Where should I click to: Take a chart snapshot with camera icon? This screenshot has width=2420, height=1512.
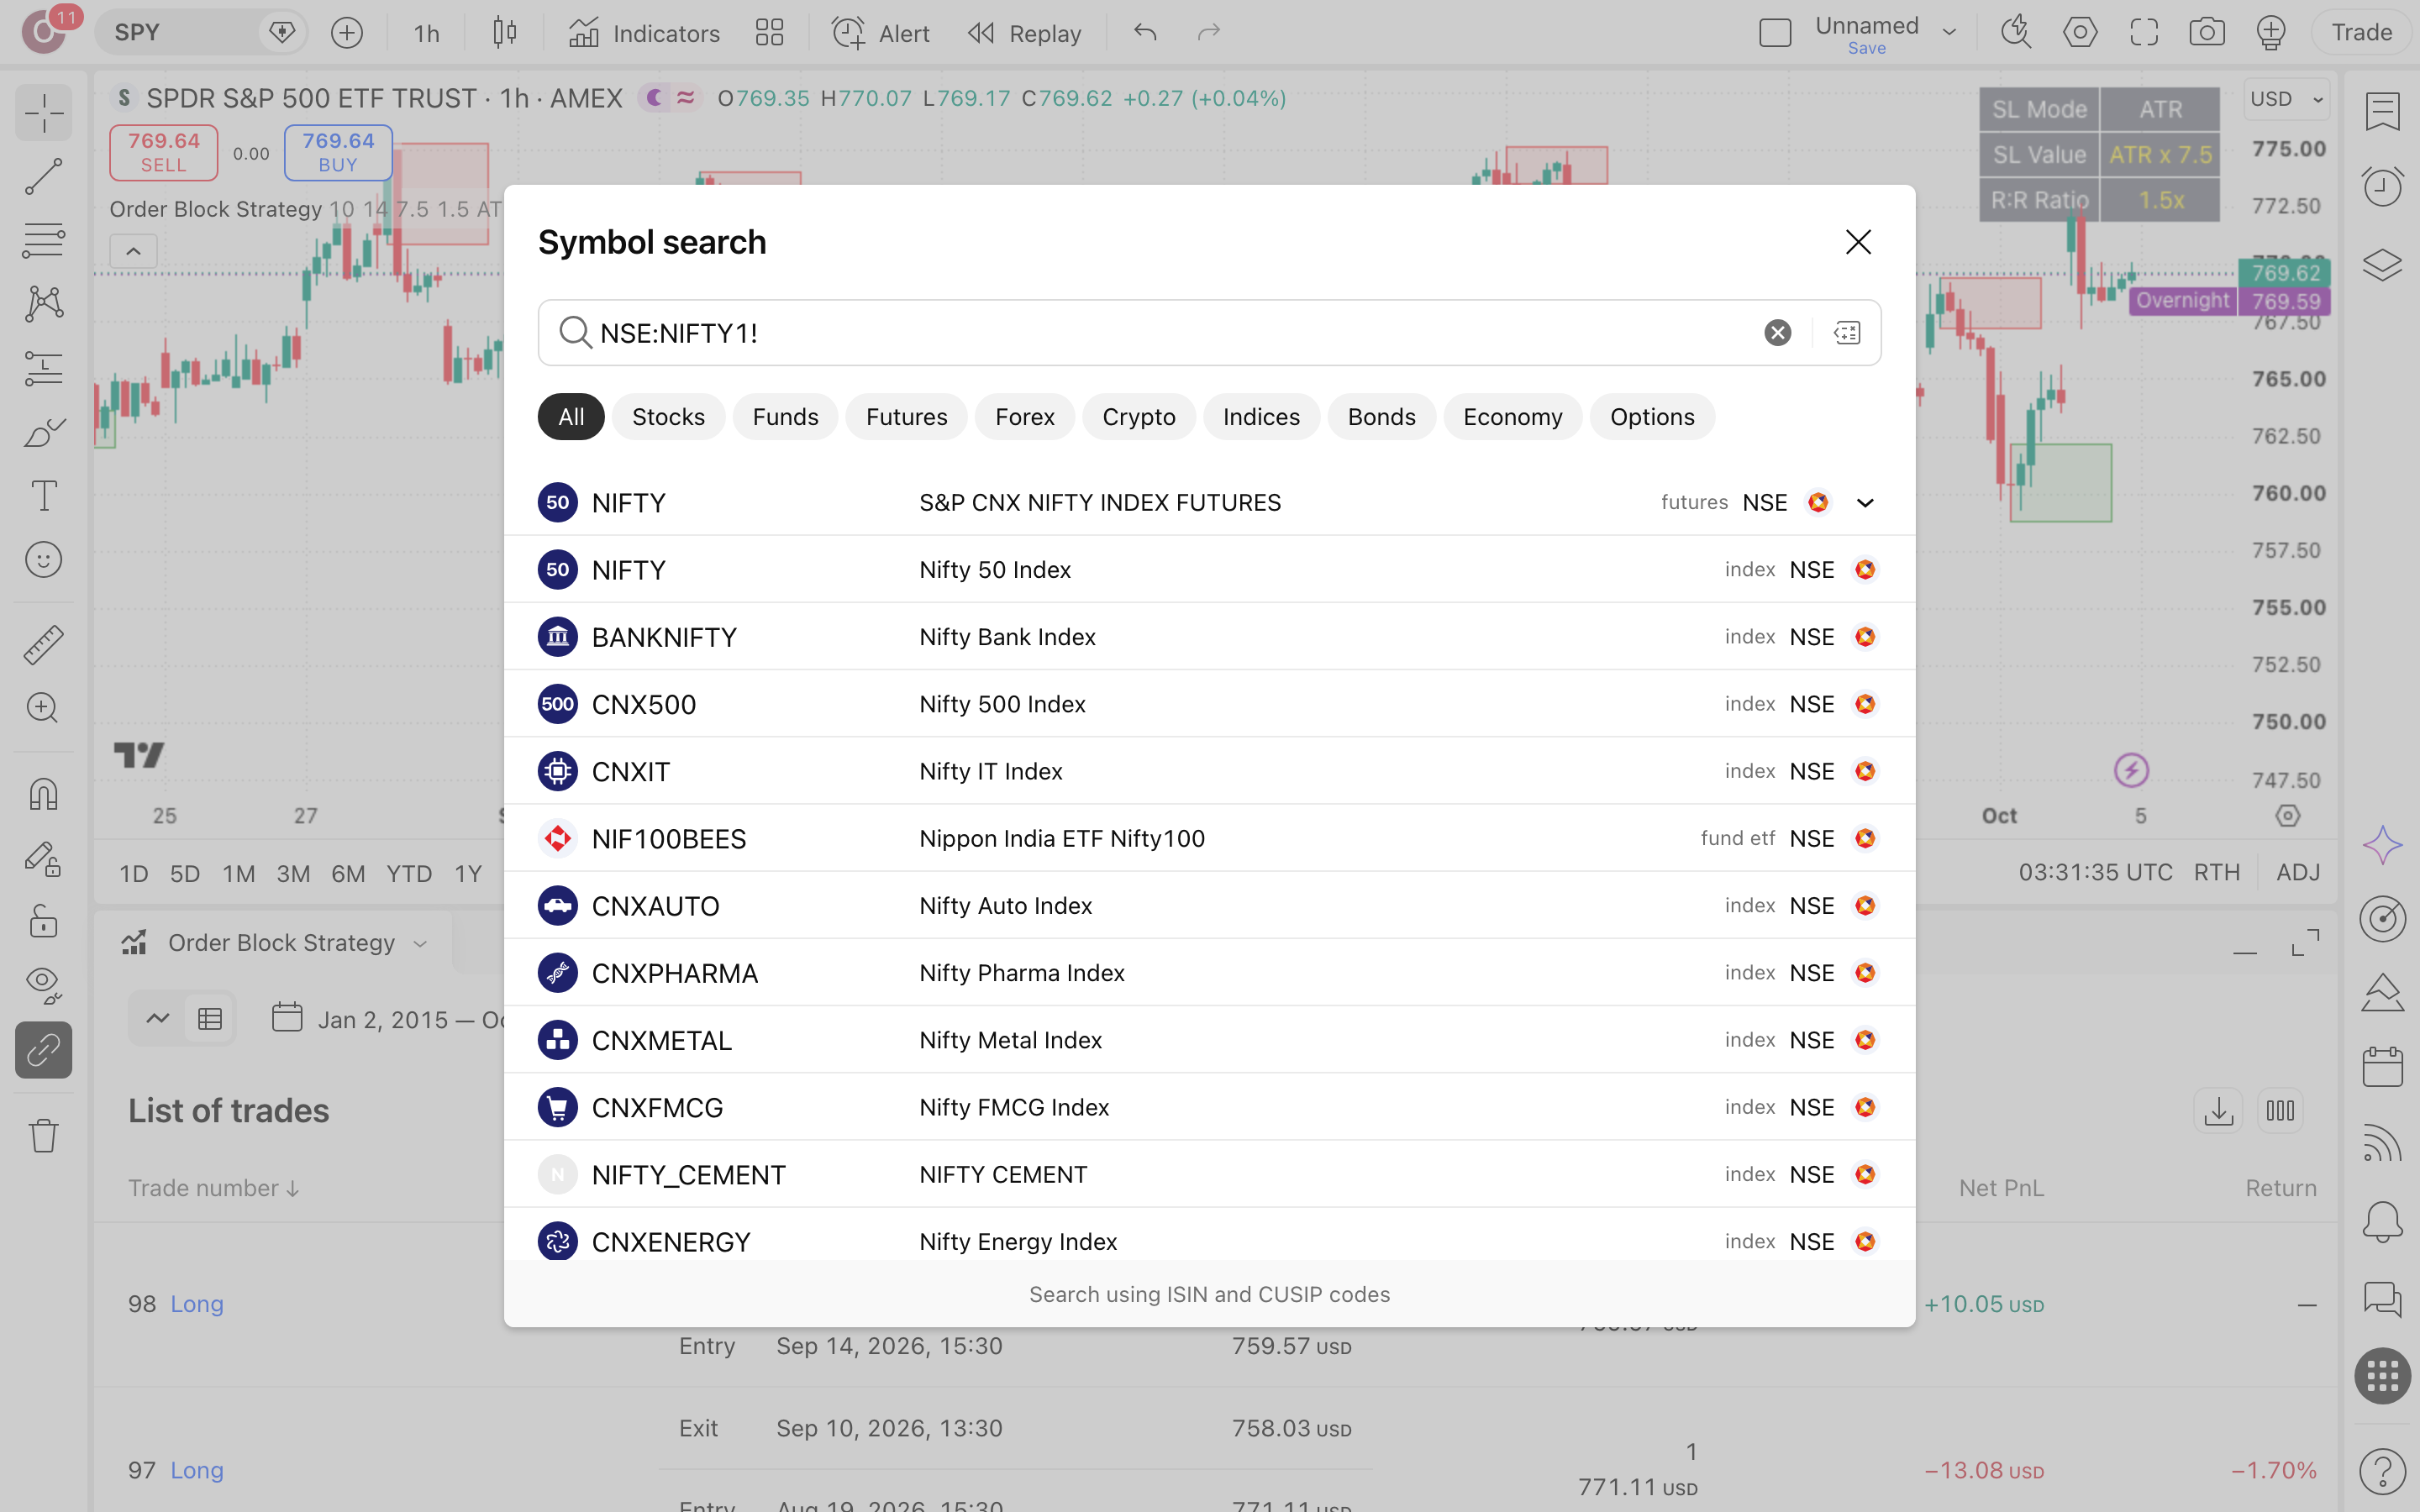click(x=2207, y=33)
